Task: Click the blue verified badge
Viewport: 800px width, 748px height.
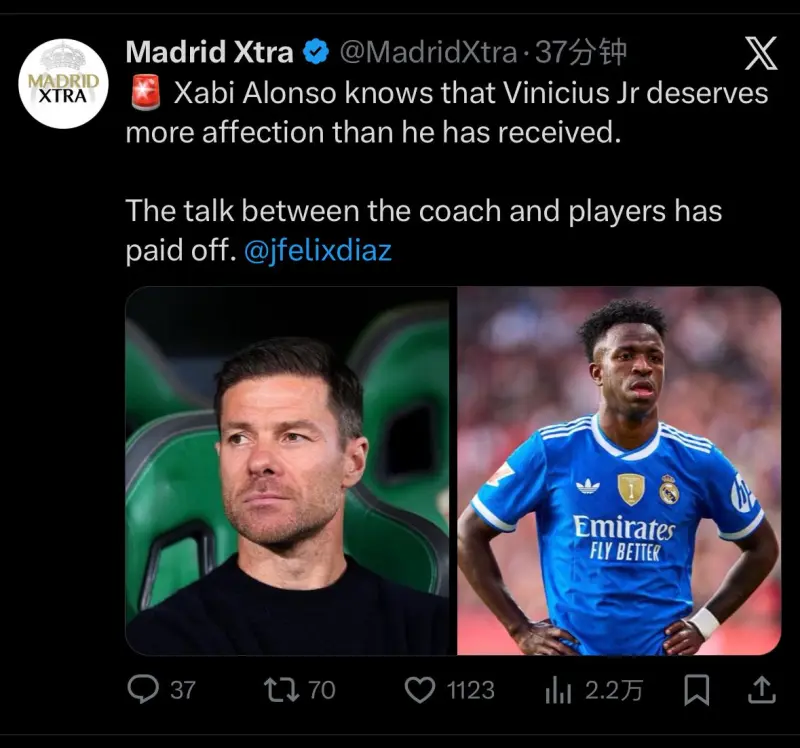Action: click(317, 52)
